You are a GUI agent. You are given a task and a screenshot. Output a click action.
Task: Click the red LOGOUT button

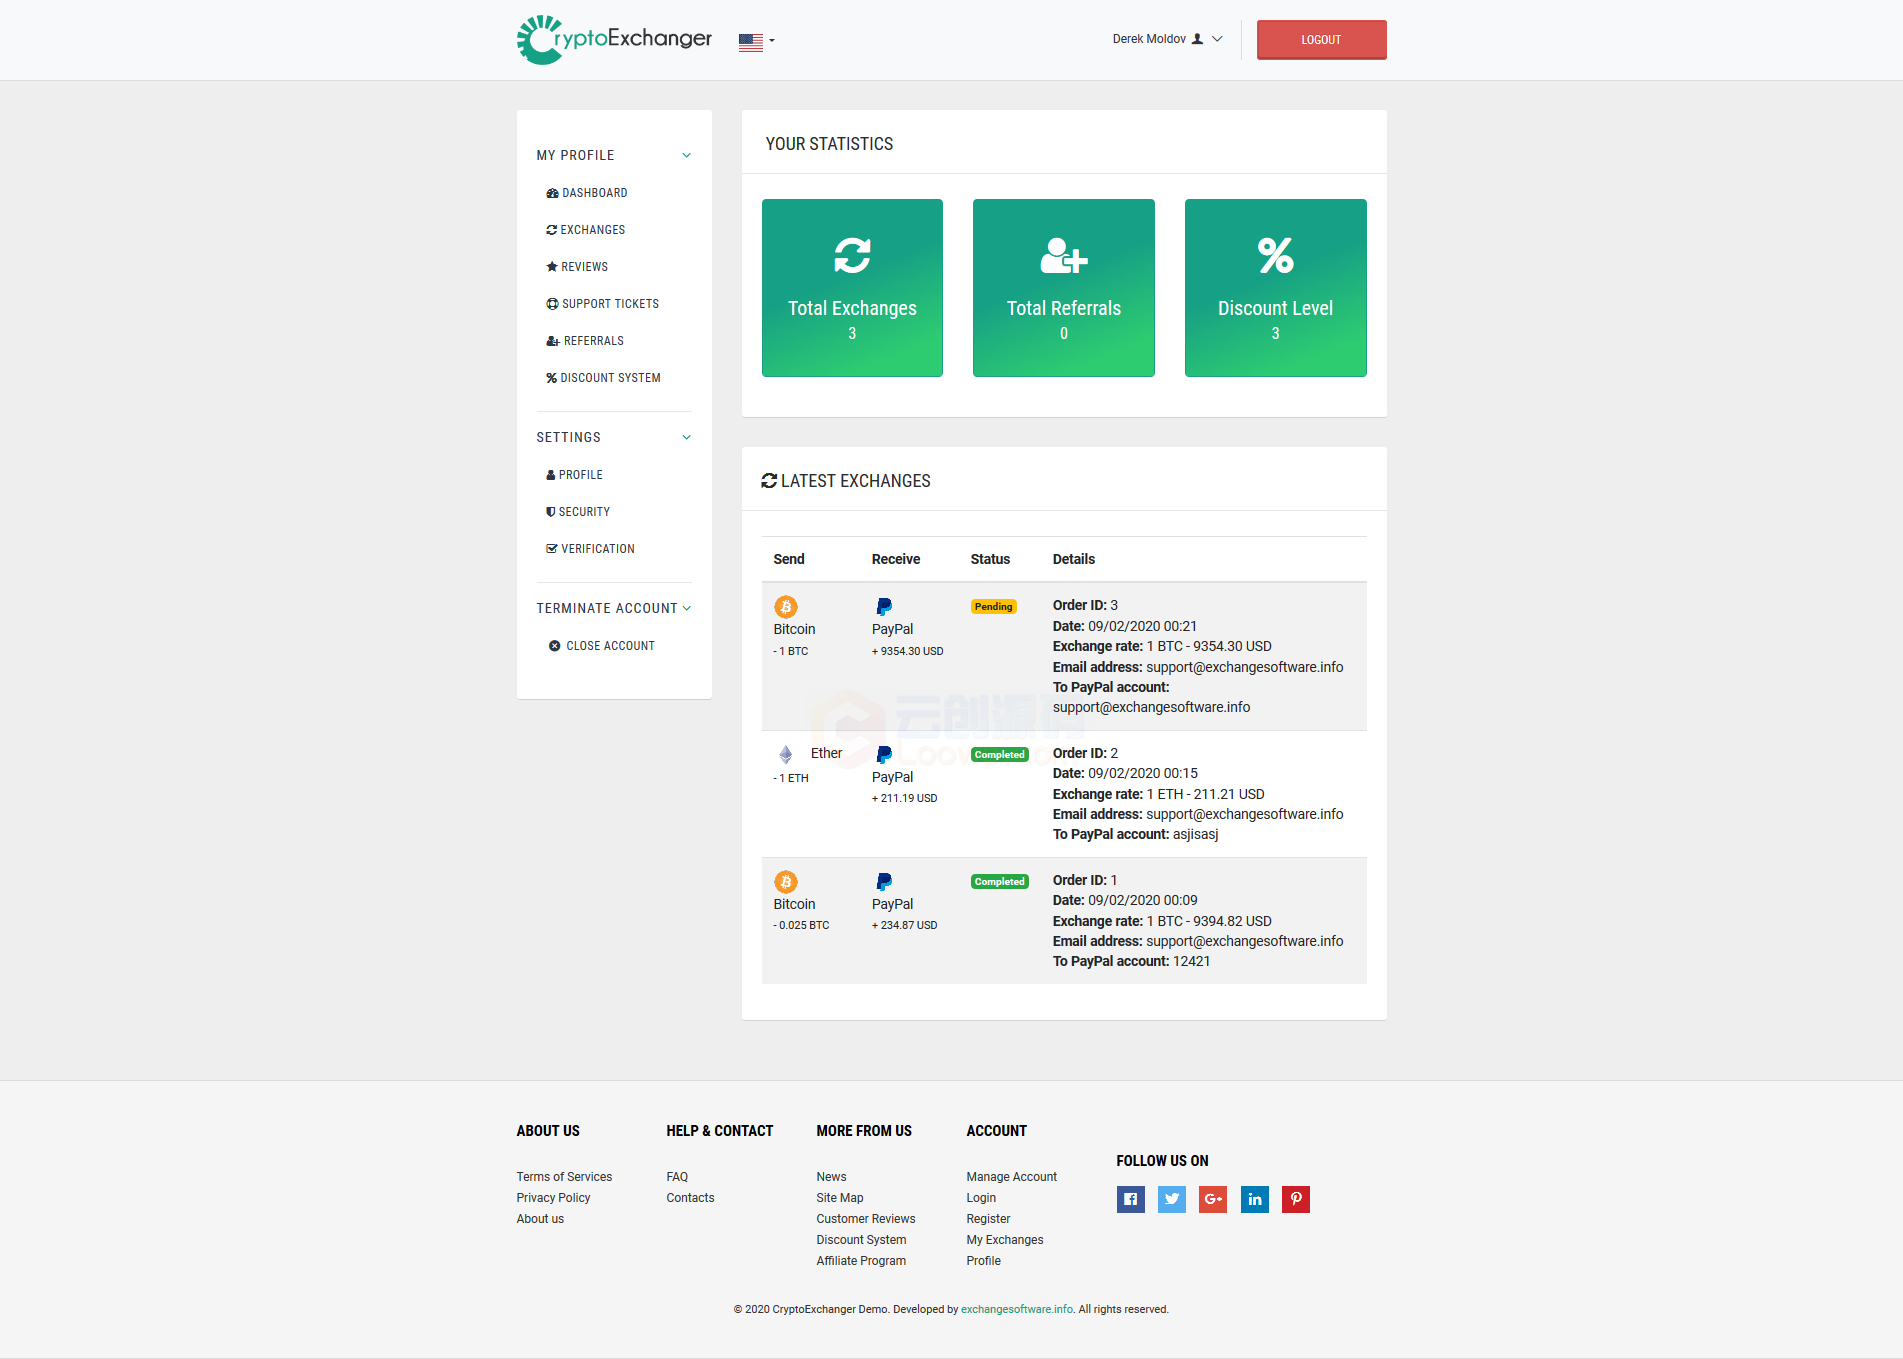click(x=1321, y=40)
